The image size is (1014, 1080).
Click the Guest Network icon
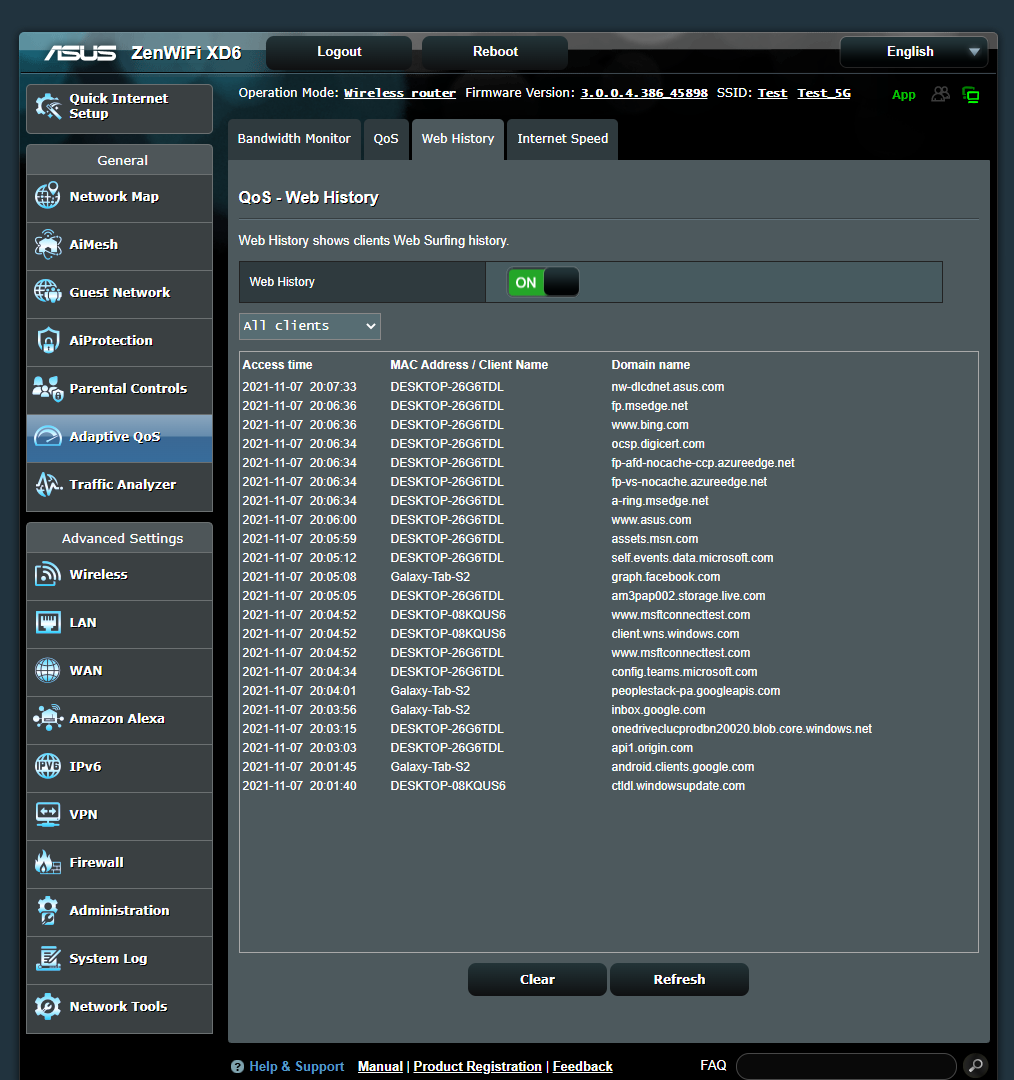coord(48,292)
